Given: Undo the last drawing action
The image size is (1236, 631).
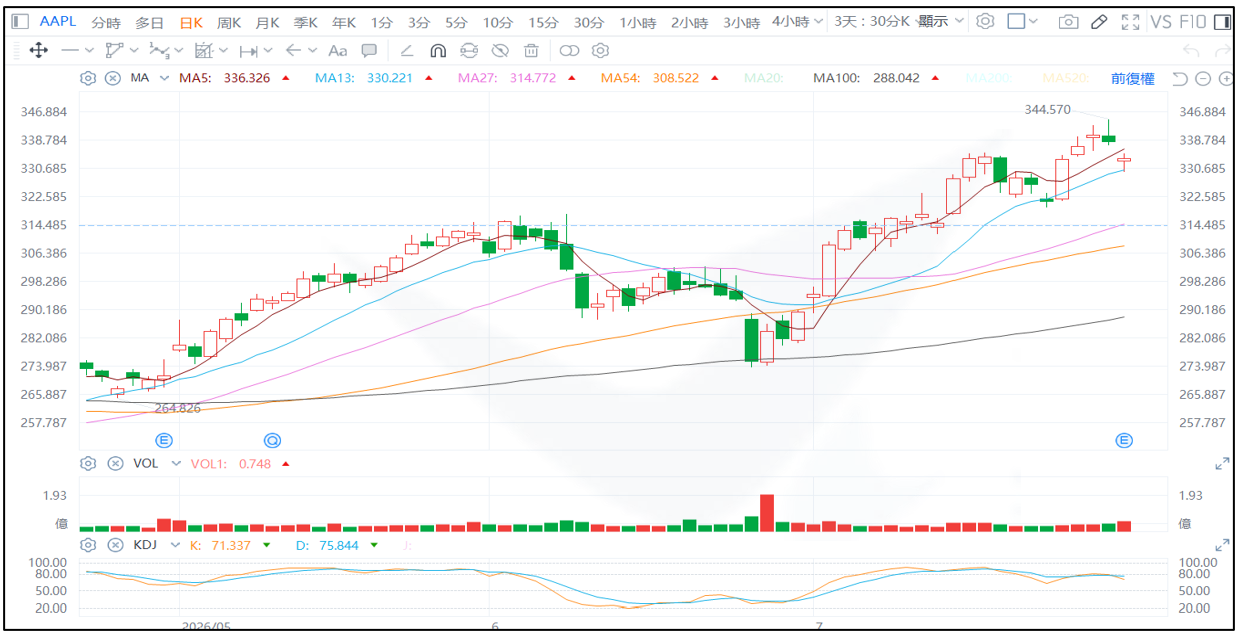Looking at the screenshot, I should (x=1190, y=50).
